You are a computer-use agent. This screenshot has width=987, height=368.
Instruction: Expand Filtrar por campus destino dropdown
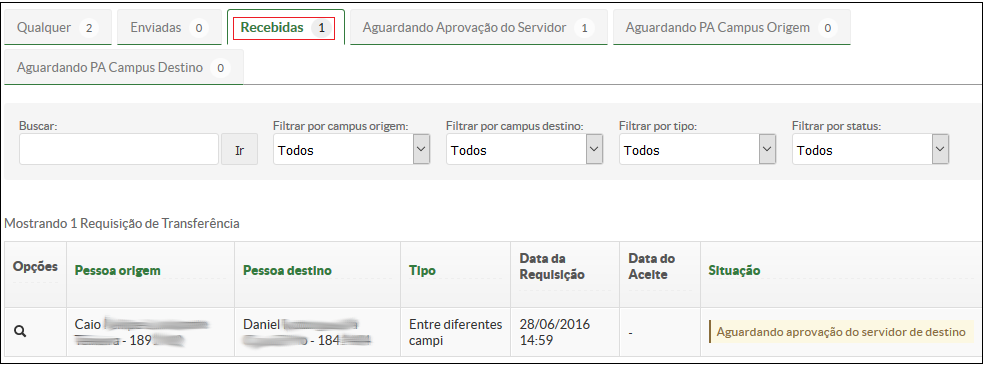click(524, 150)
